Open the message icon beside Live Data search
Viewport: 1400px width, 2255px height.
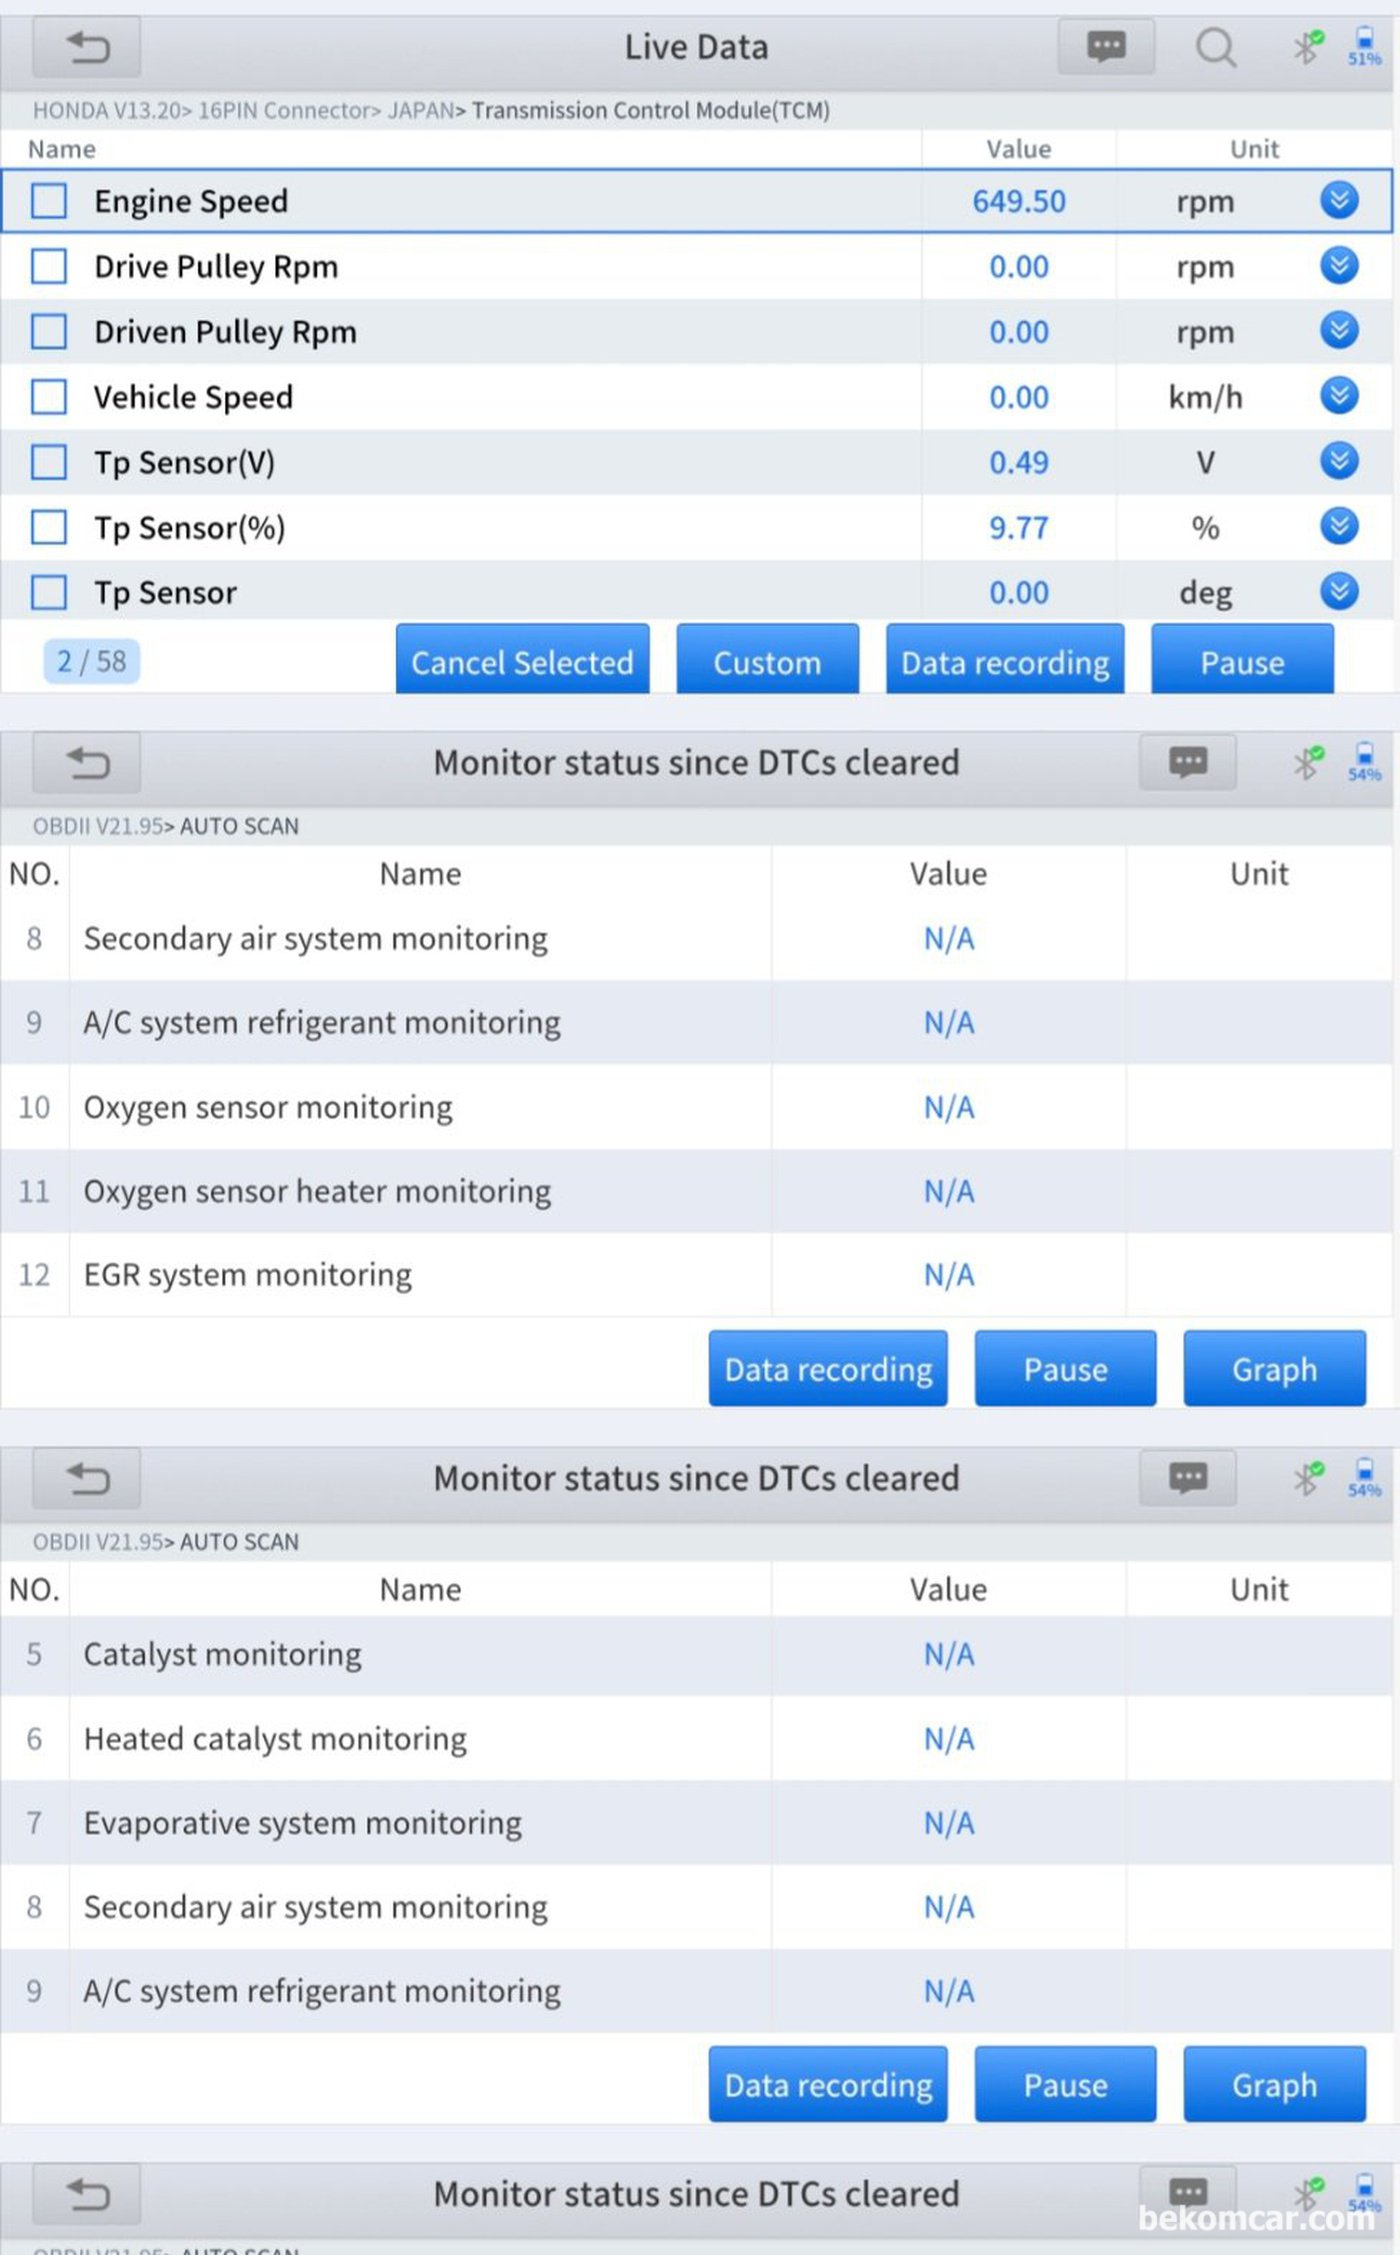coord(1106,47)
